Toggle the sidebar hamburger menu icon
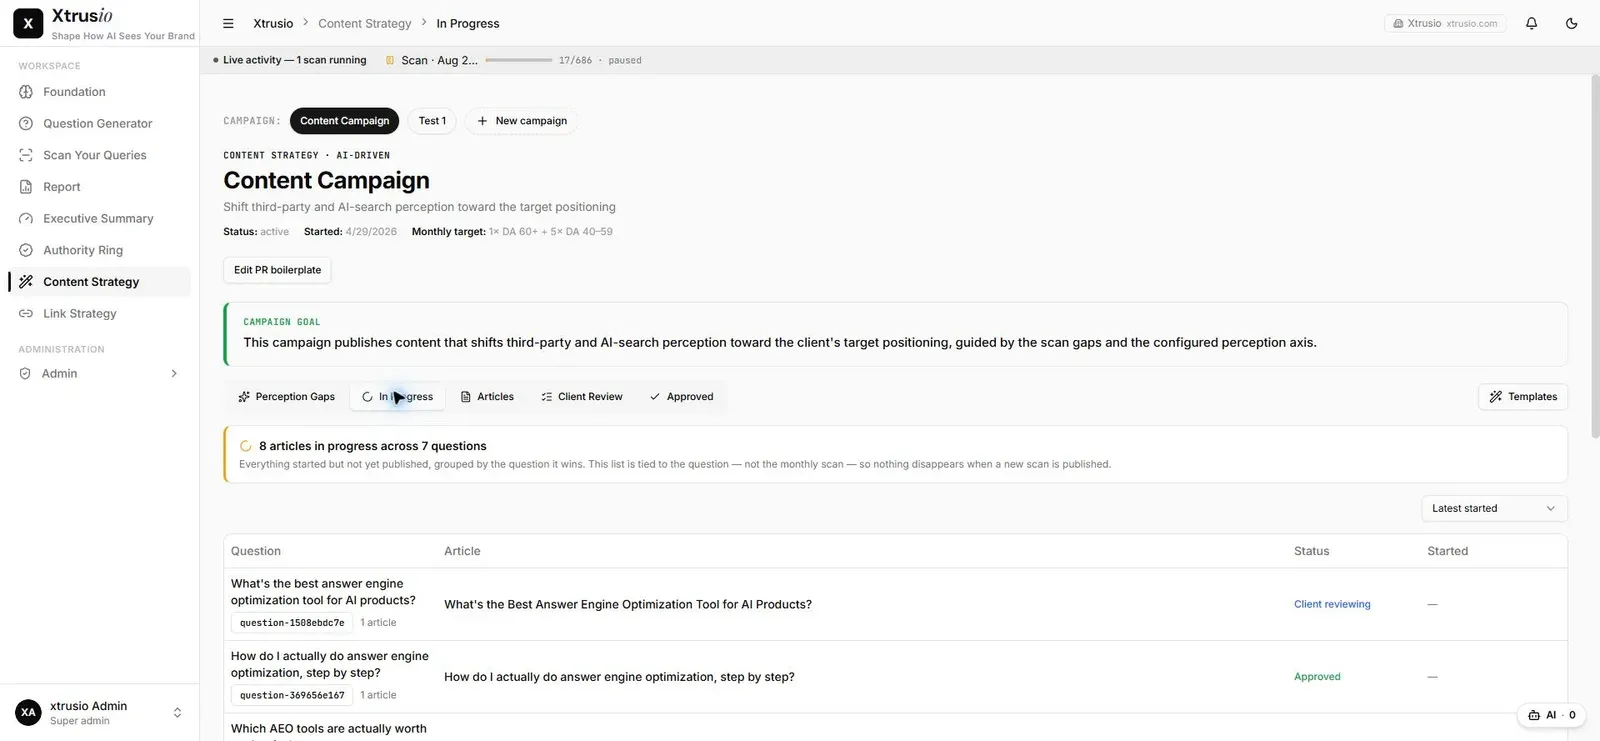Viewport: 1600px width, 741px height. [228, 23]
